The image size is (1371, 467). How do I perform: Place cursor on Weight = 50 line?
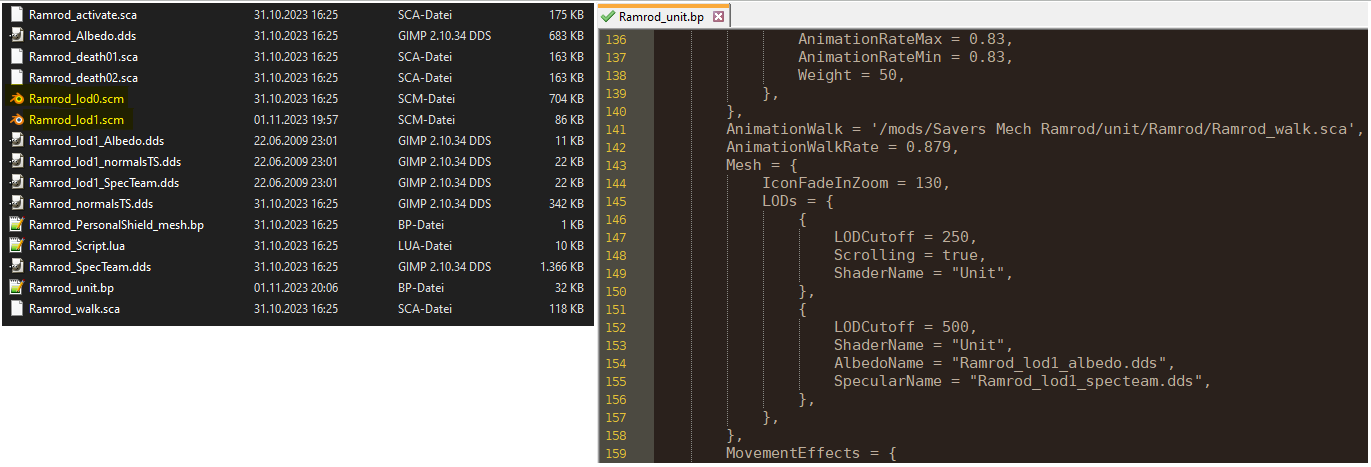pos(851,75)
